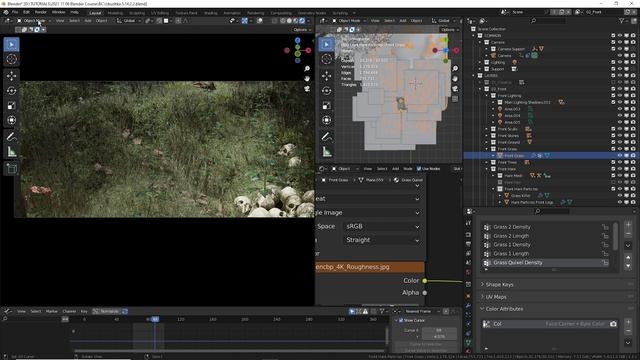Click the Col attribute render camera icon
This screenshot has width=640, height=360.
[x=613, y=324]
